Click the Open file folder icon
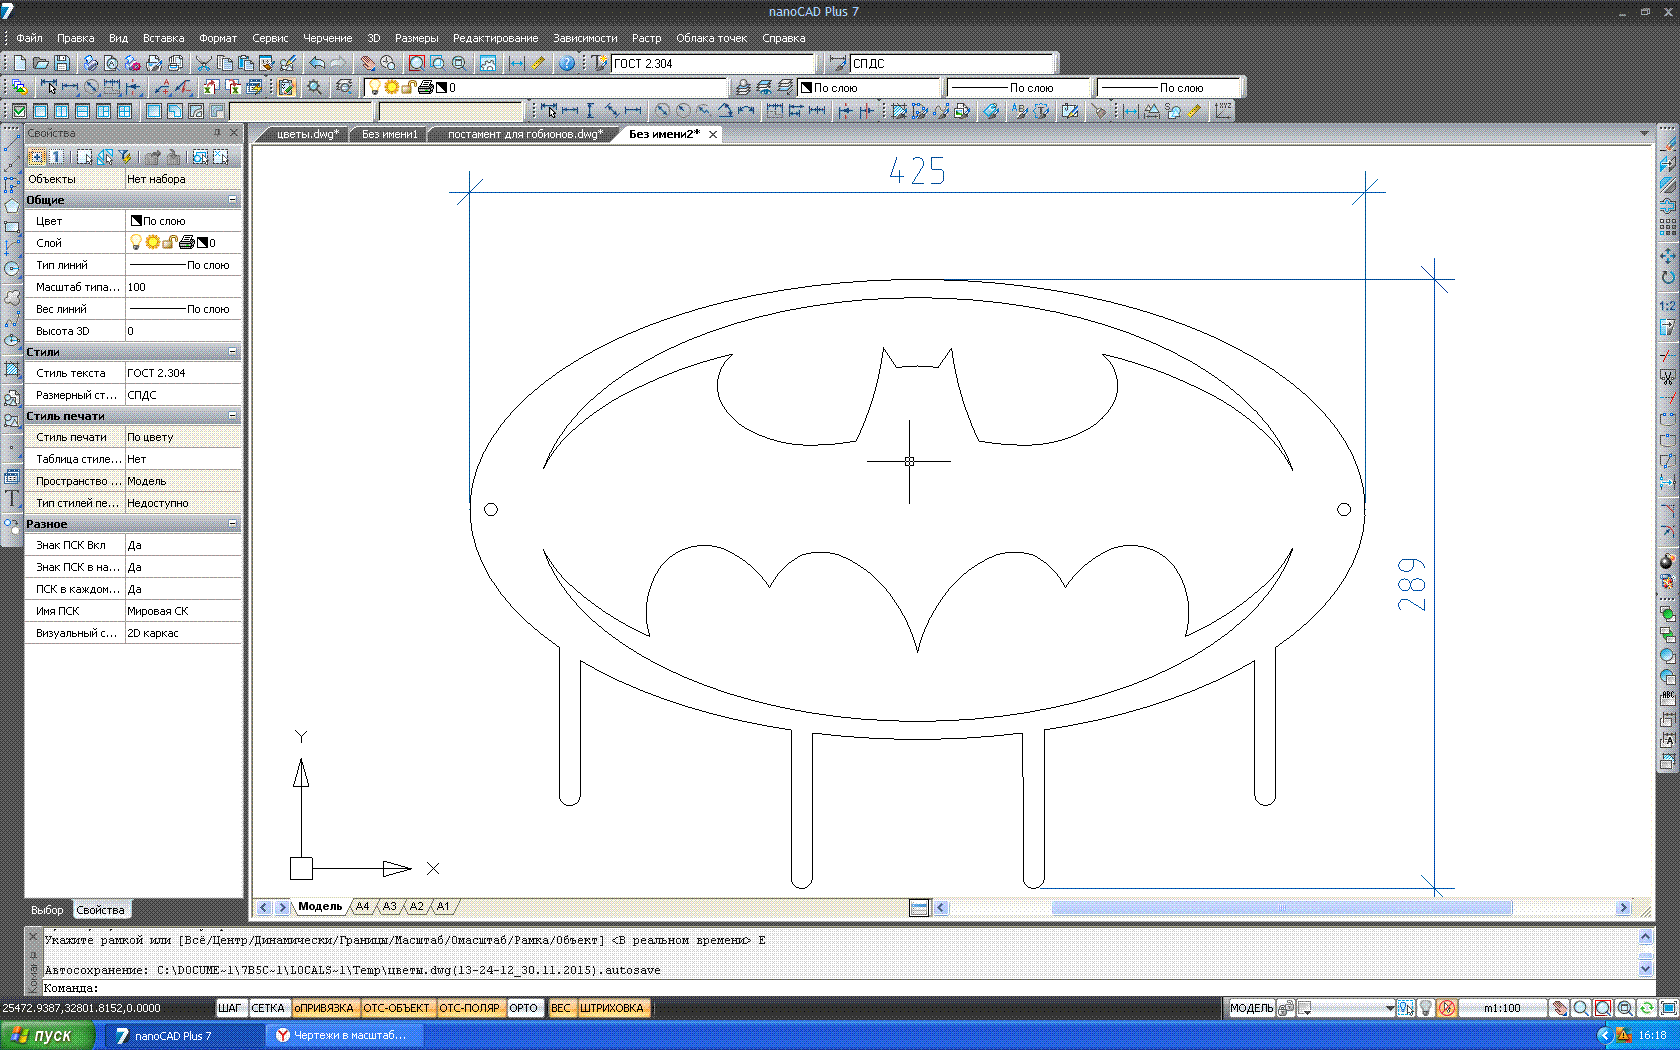The image size is (1680, 1050). (41, 63)
